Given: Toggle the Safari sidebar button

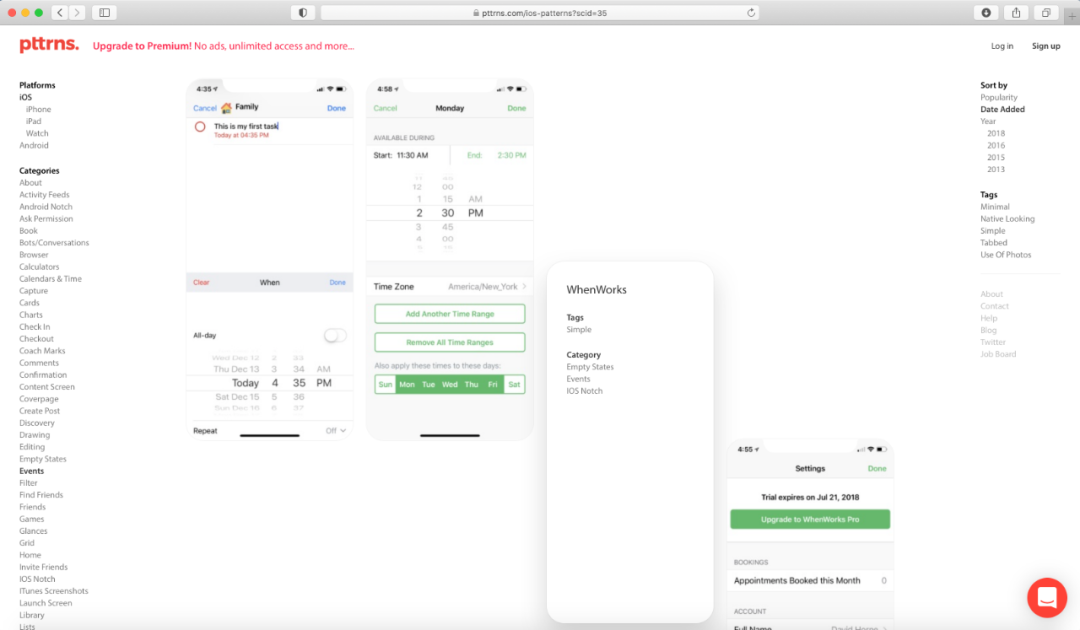Looking at the screenshot, I should (105, 12).
